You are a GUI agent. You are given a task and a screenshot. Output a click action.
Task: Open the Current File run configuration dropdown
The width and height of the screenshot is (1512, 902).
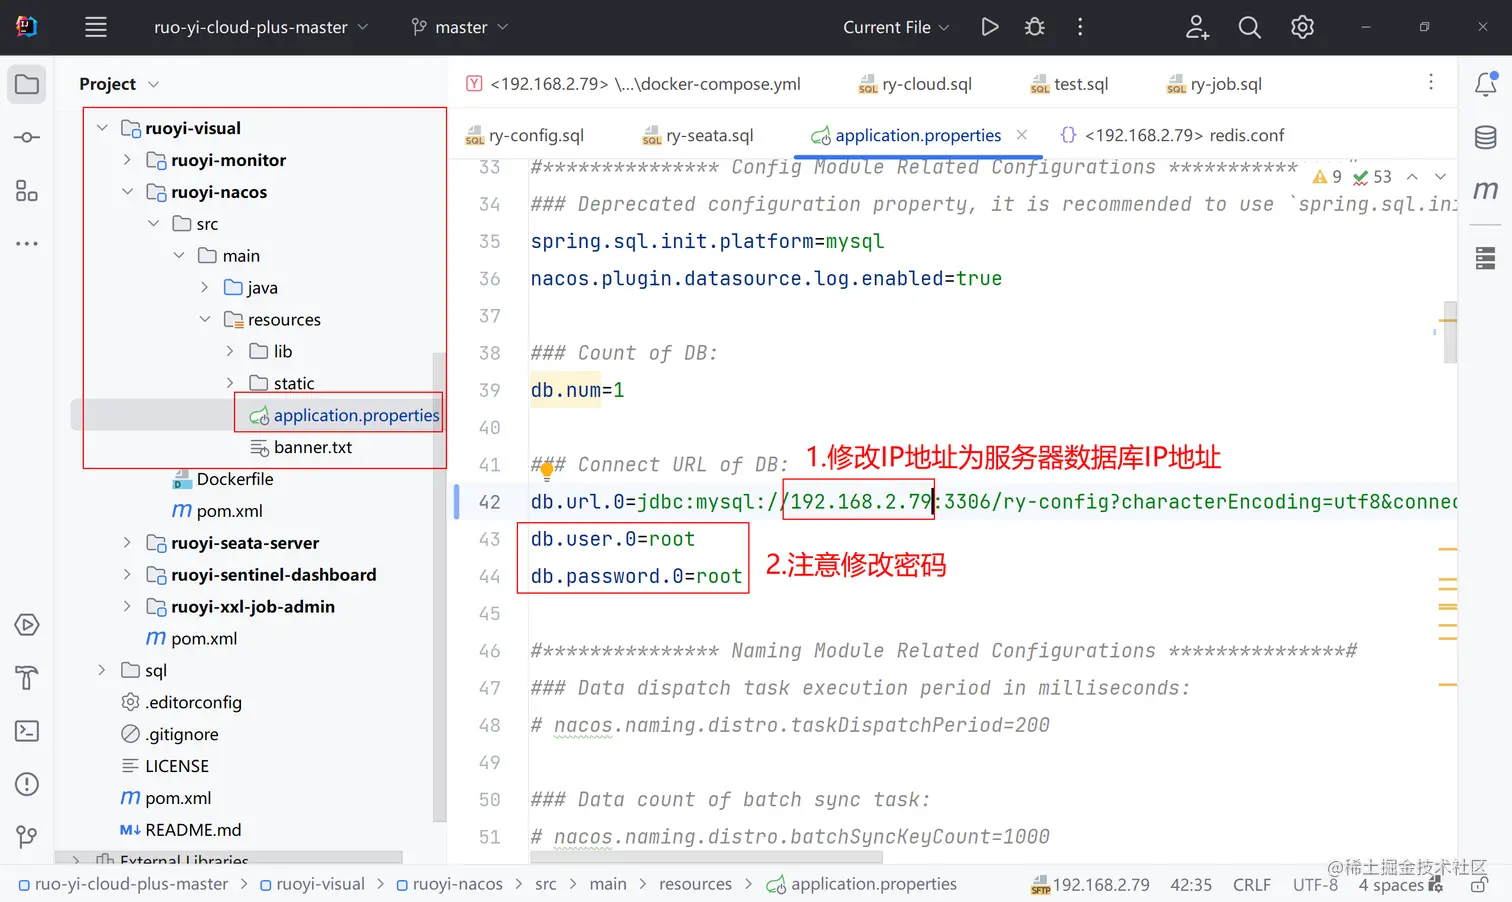pyautogui.click(x=896, y=27)
